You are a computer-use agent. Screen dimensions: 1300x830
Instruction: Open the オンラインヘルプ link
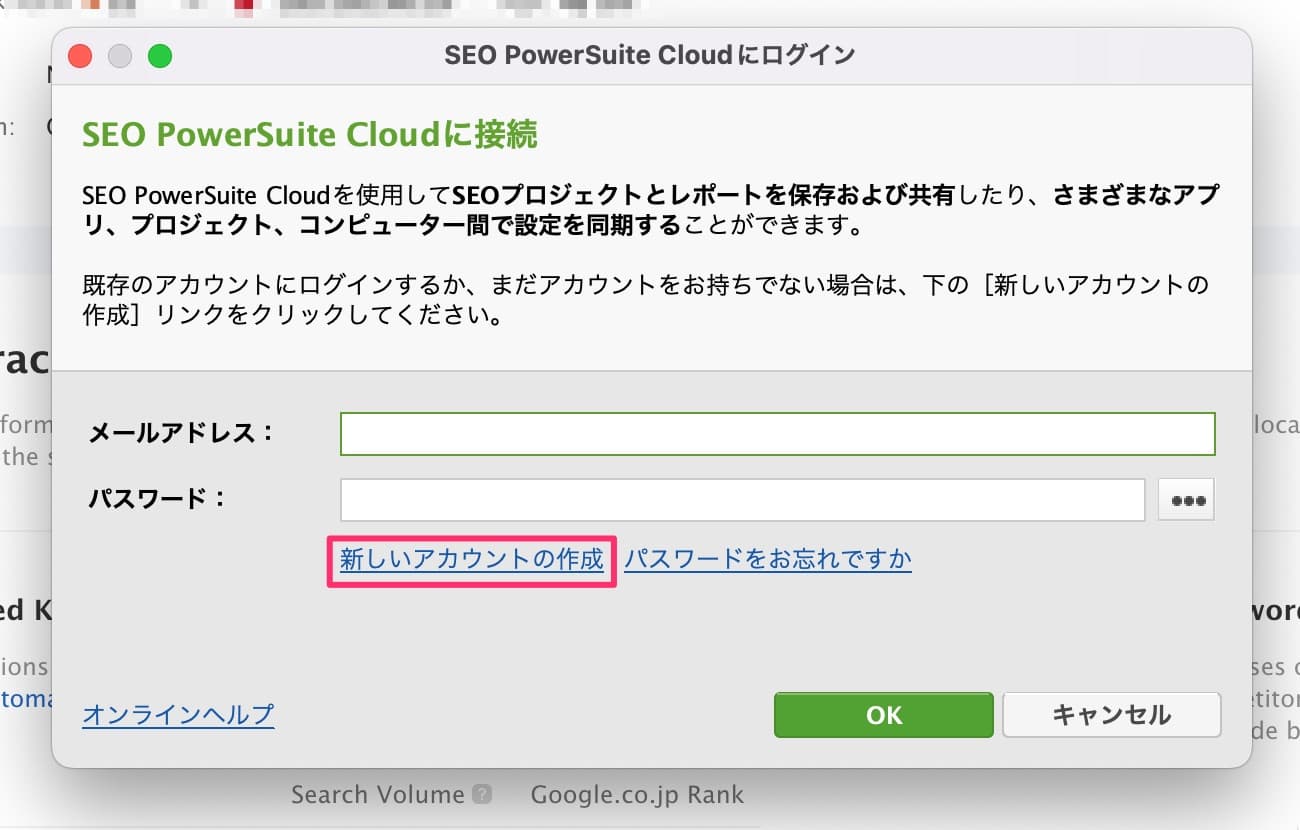pyautogui.click(x=178, y=714)
